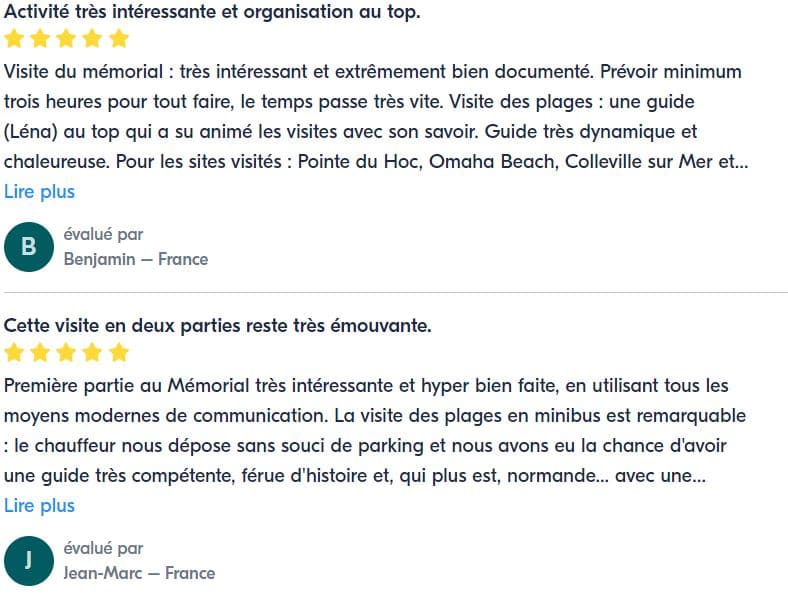Expand Benjamin's review with "Lire plus"
This screenshot has width=788, height=603.
pos(39,191)
